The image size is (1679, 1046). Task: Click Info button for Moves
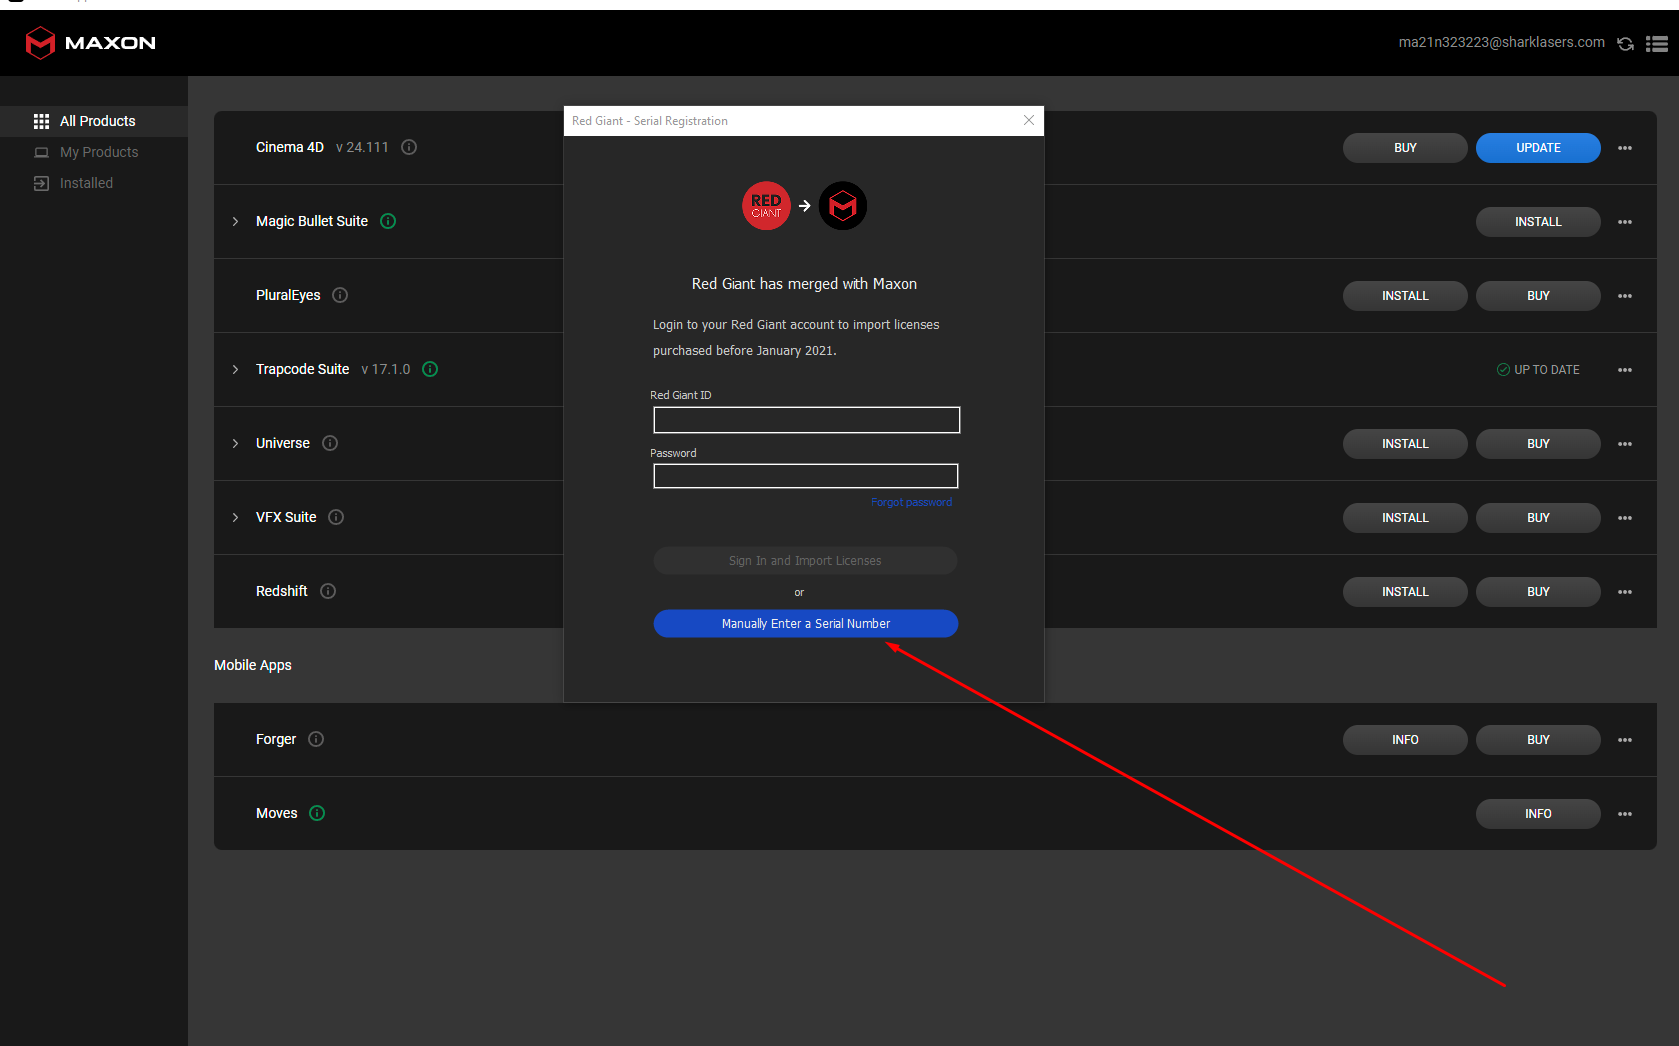(1538, 814)
